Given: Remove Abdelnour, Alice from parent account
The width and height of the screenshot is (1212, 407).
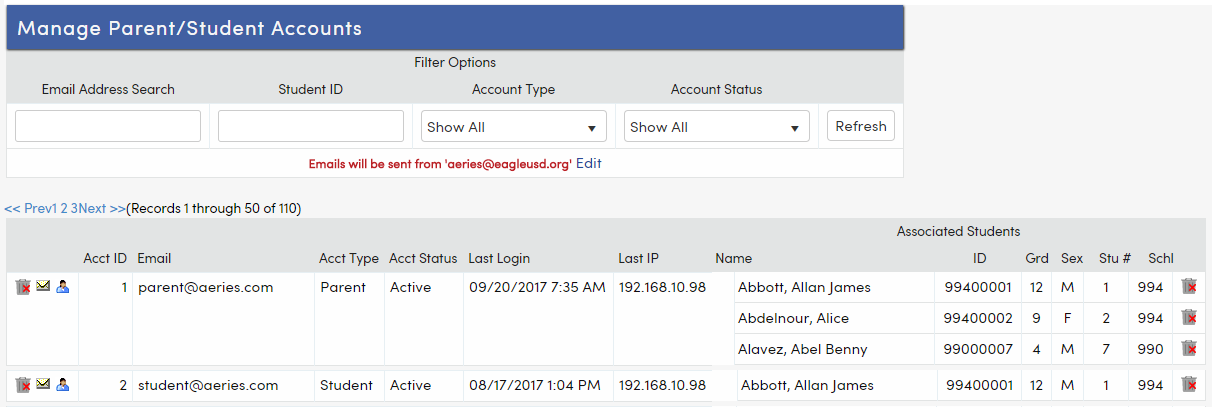Looking at the screenshot, I should 1189,318.
